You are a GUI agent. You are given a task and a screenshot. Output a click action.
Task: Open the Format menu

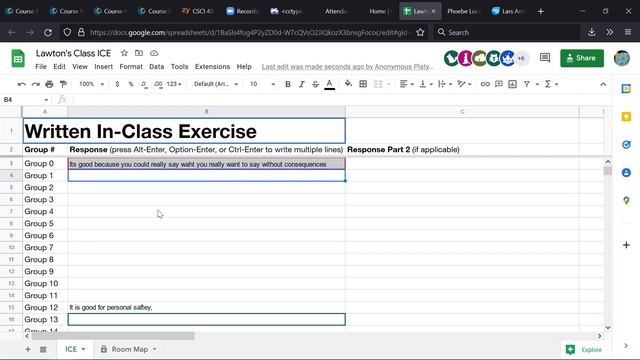[131, 67]
